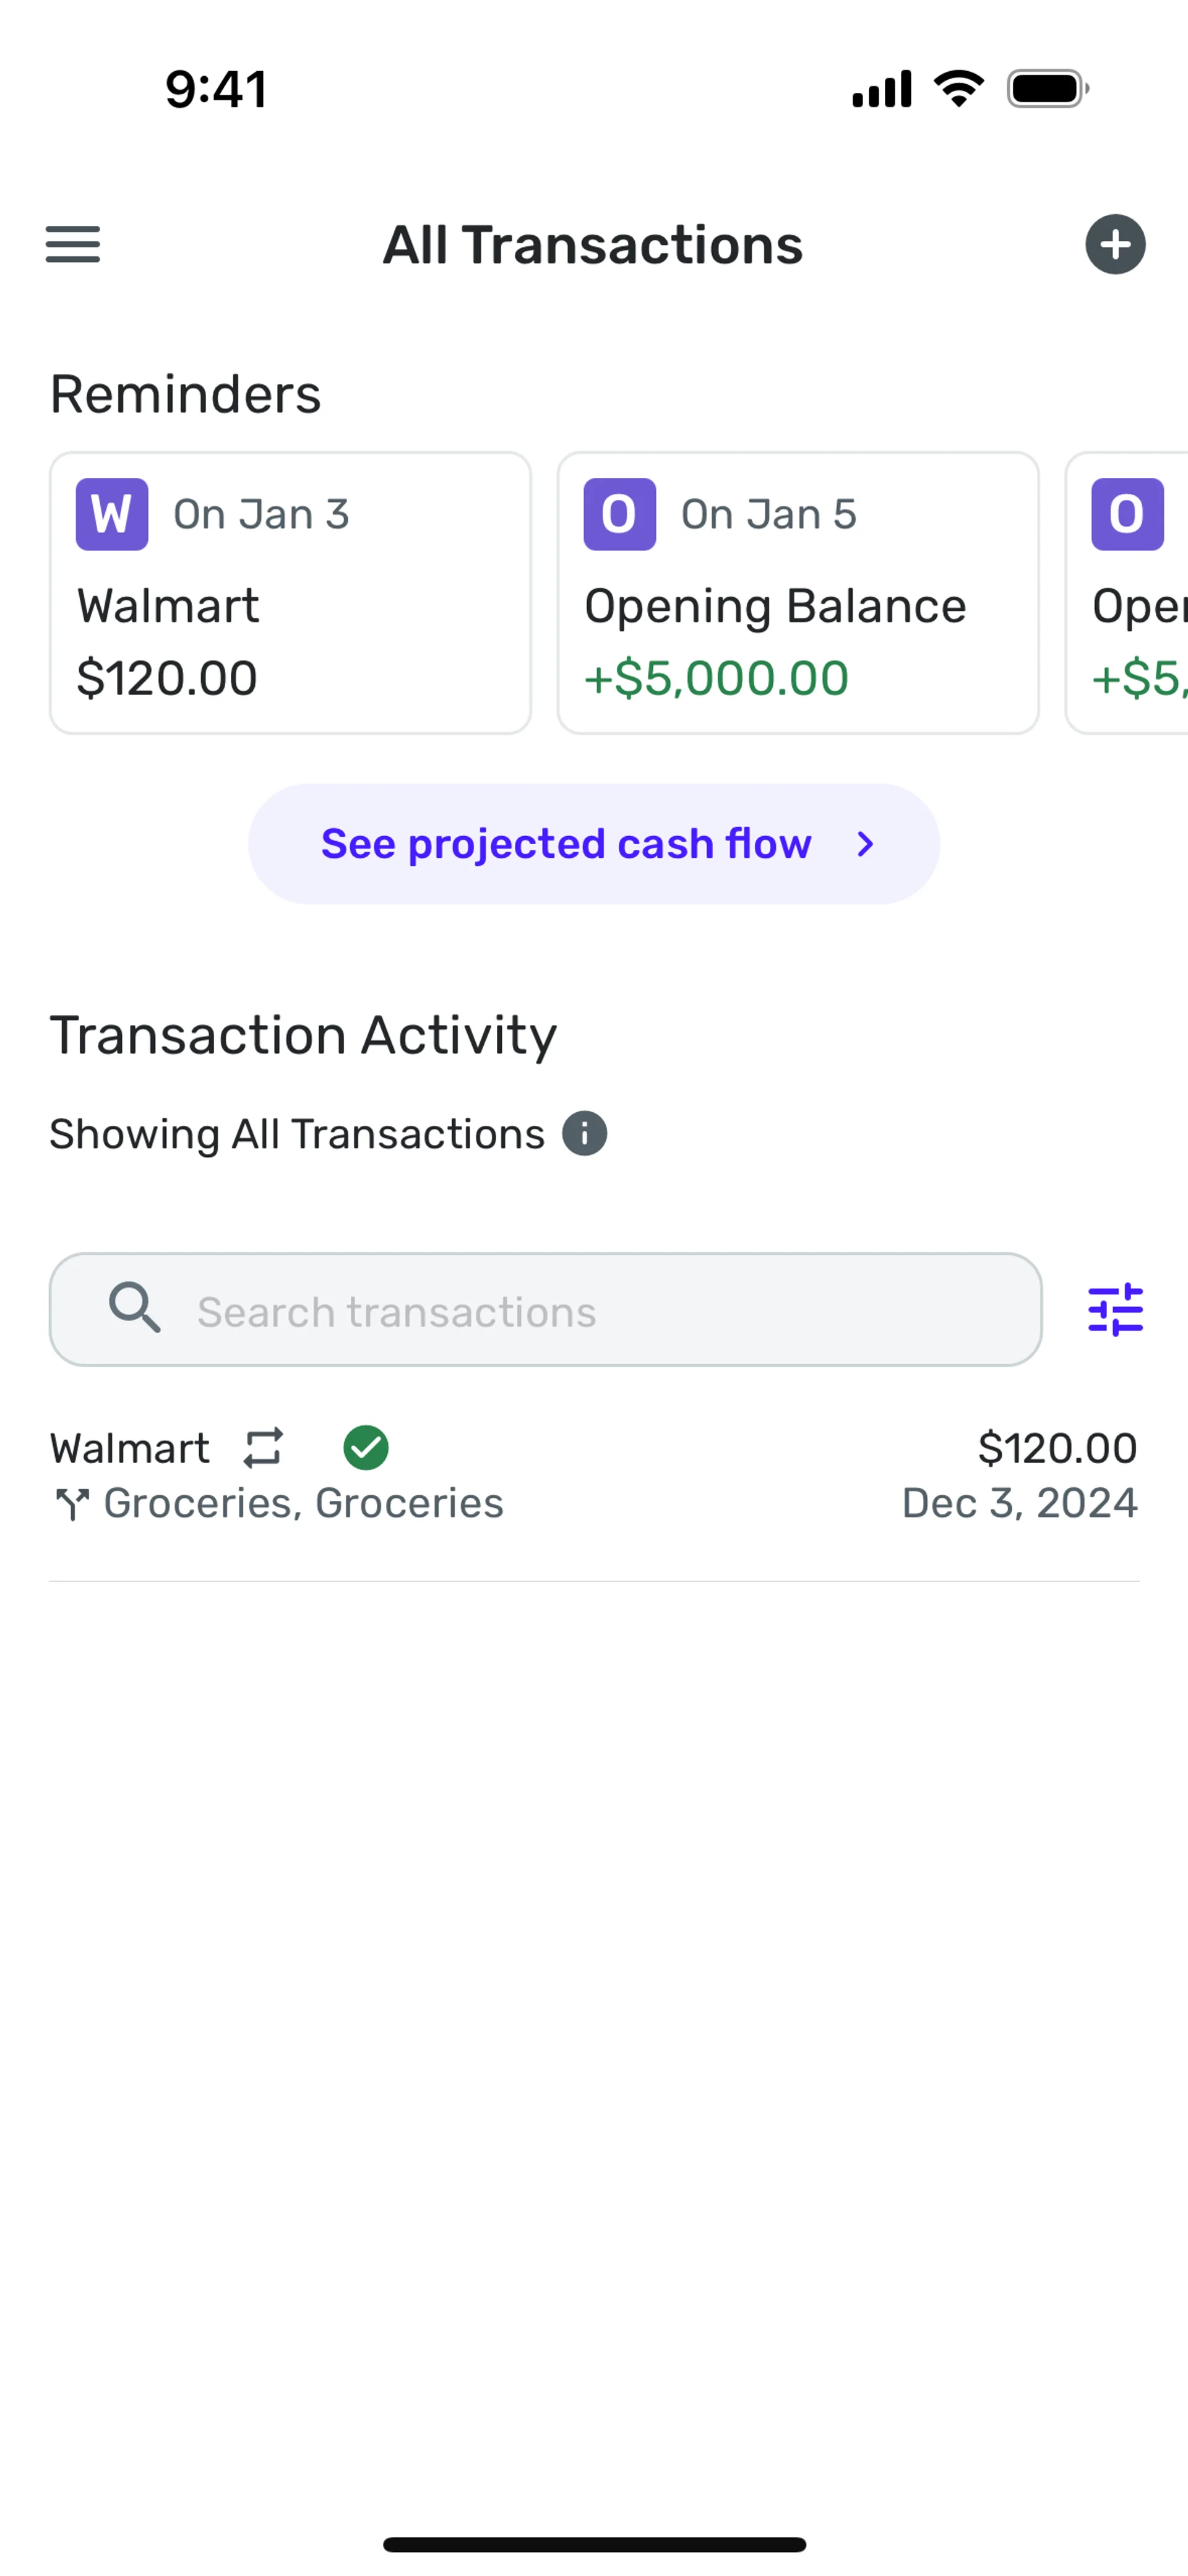This screenshot has height=2576, width=1188.
Task: Click the O badge on Jan 5 reminder
Action: click(x=619, y=514)
